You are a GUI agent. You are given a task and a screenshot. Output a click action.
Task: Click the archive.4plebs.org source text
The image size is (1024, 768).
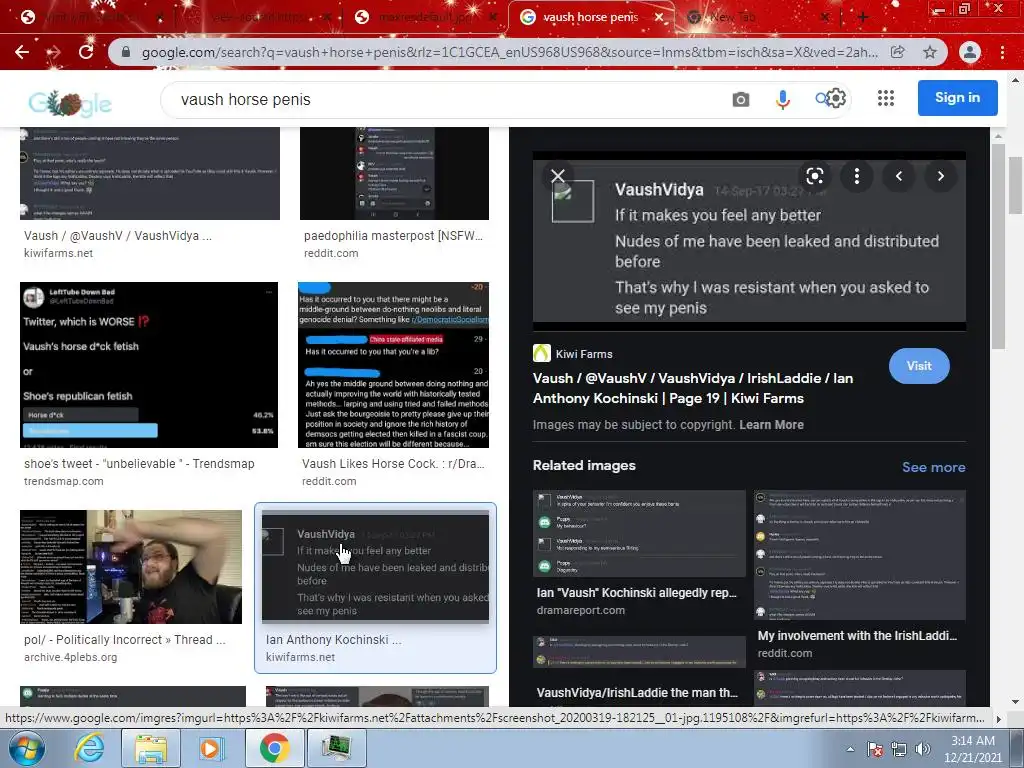pos(71,657)
